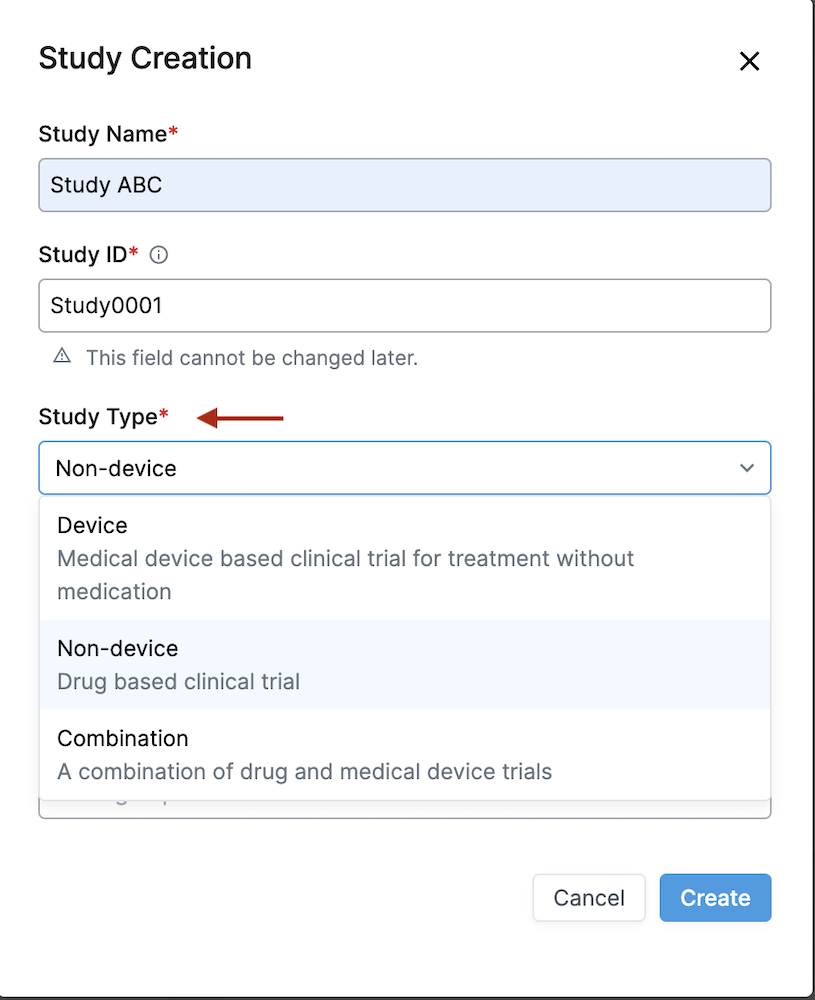Click the Study Type label
Image resolution: width=815 pixels, height=1000 pixels.
[103, 417]
